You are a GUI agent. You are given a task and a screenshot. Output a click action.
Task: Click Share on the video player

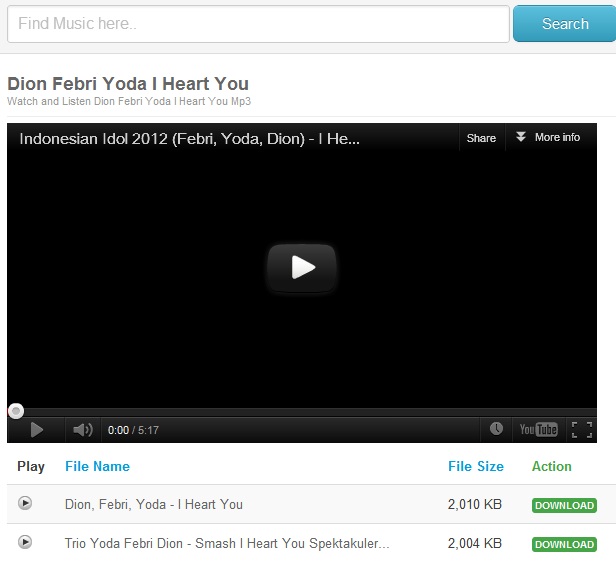click(x=481, y=138)
